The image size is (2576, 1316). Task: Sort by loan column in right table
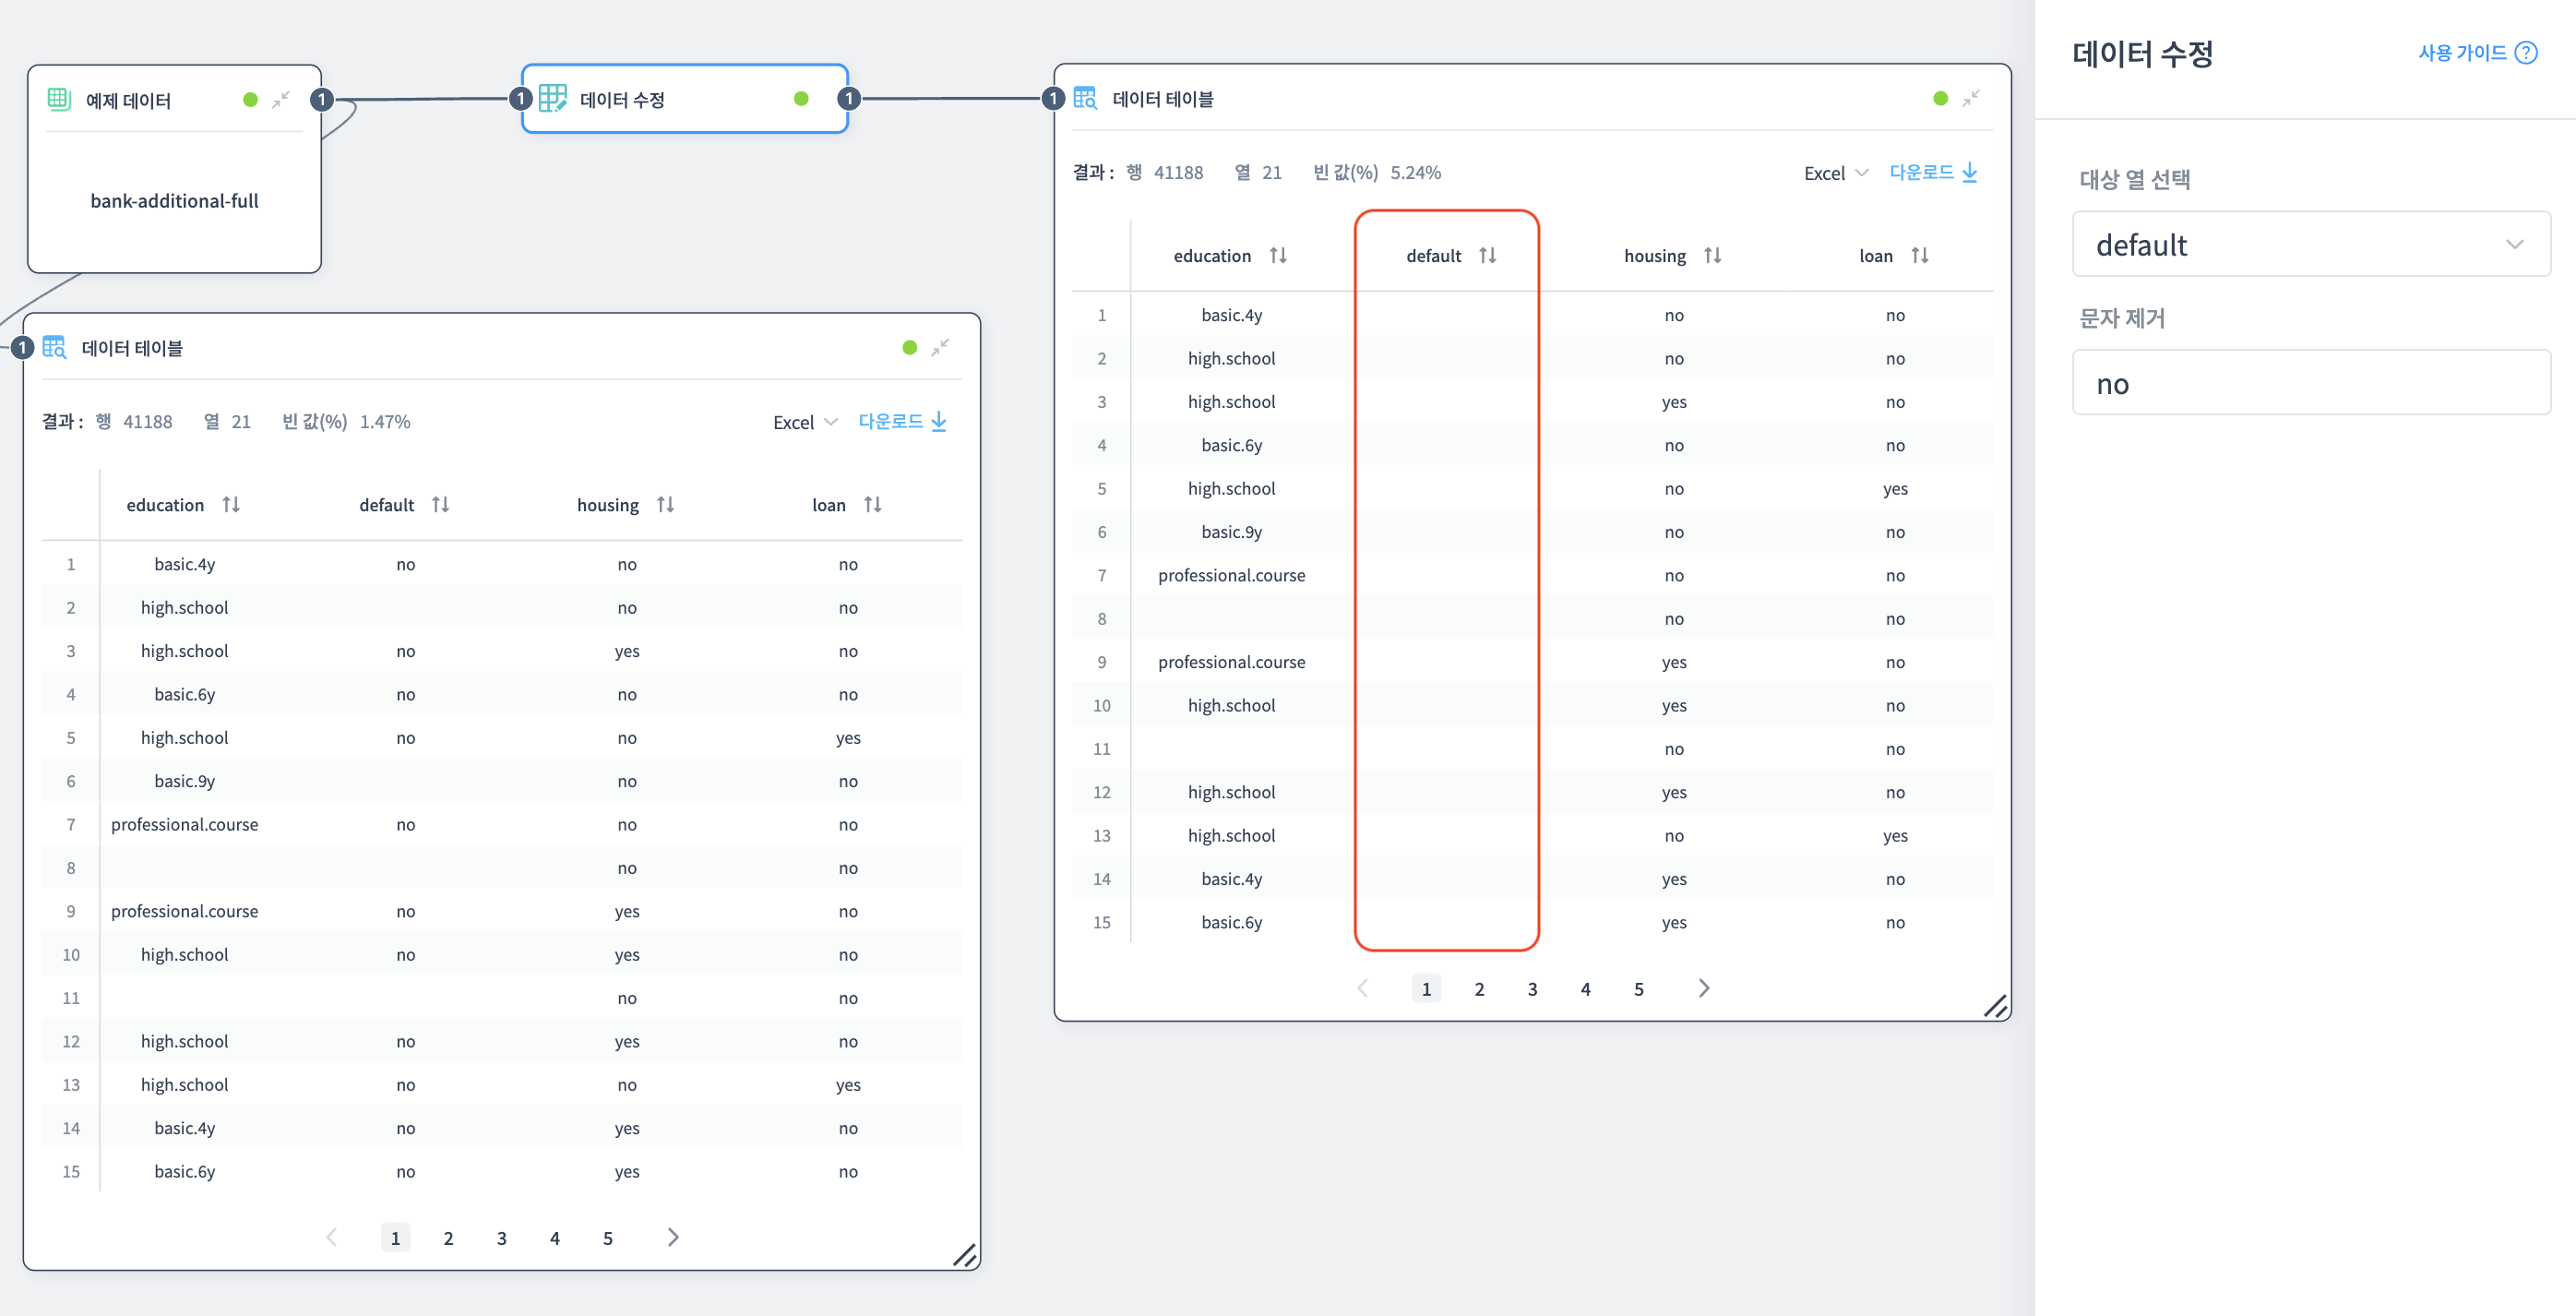1919,256
